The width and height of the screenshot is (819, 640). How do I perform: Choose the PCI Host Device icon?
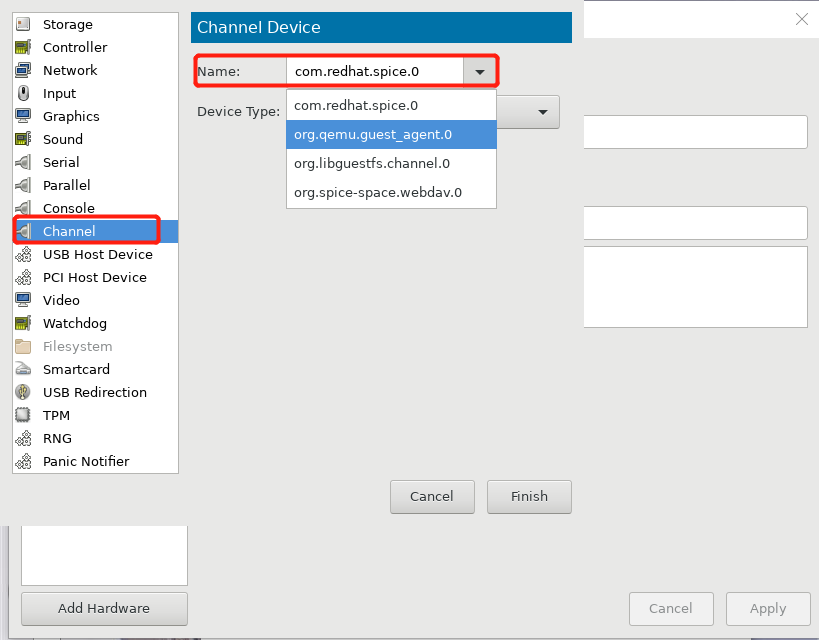pyautogui.click(x=23, y=277)
